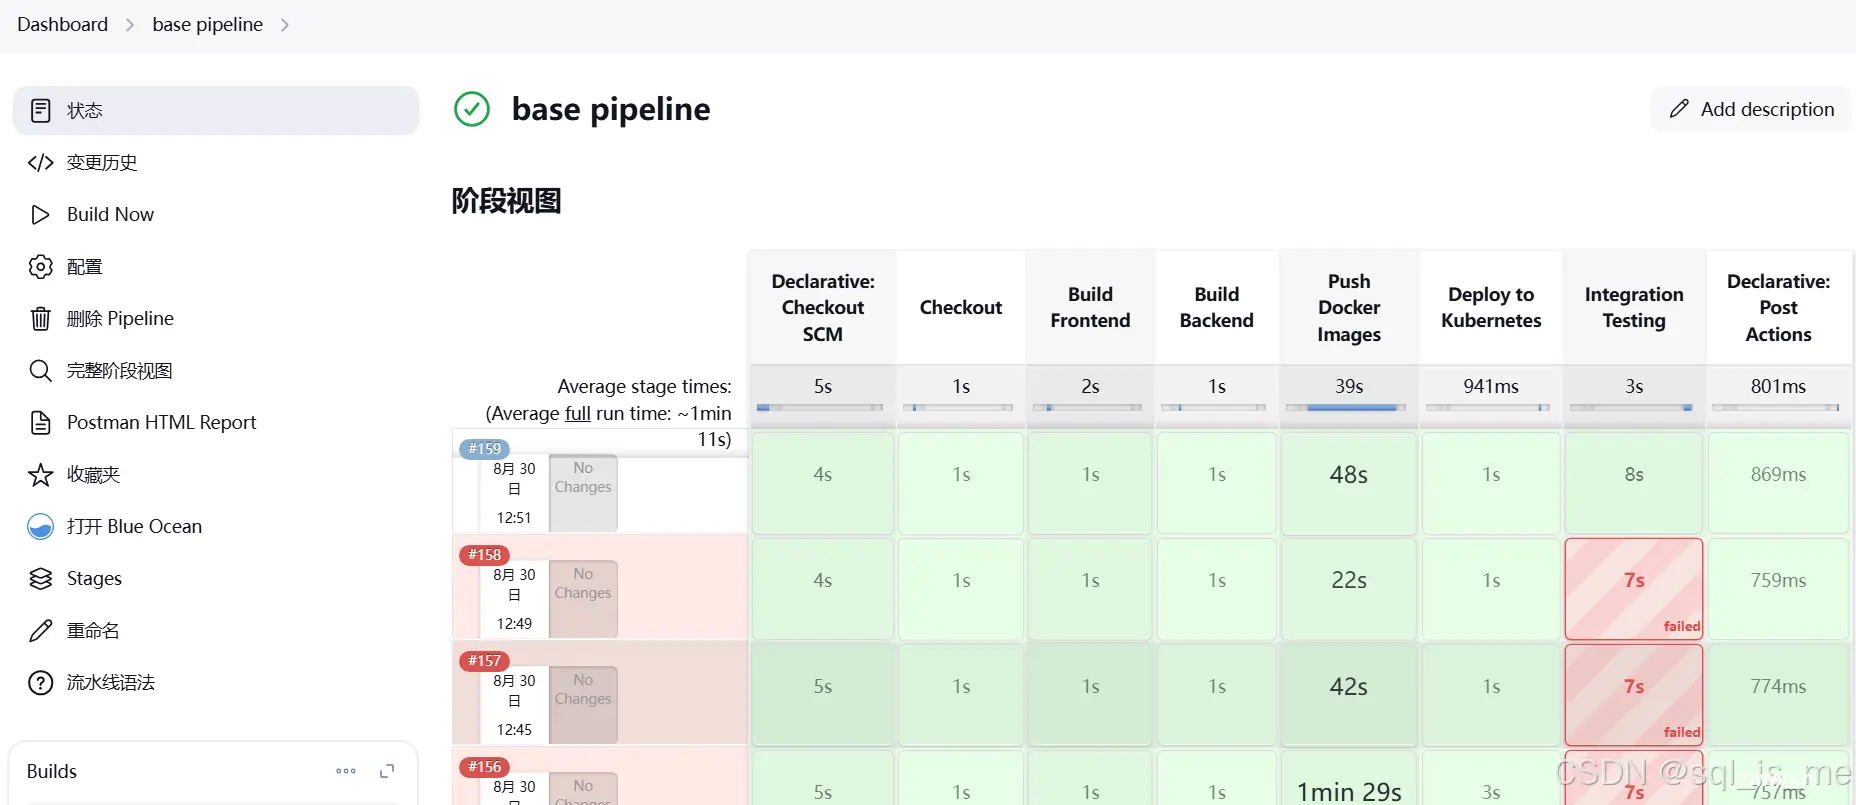
Task: Click failed Integration Testing cell of build #158
Action: 1634,589
